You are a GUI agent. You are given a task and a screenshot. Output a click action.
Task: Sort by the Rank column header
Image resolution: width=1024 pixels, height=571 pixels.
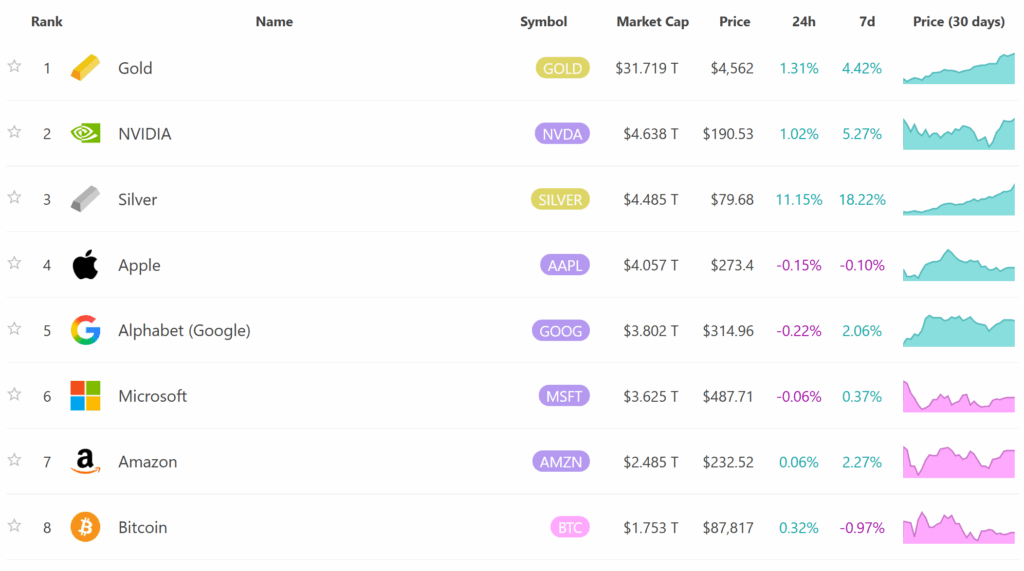(46, 22)
